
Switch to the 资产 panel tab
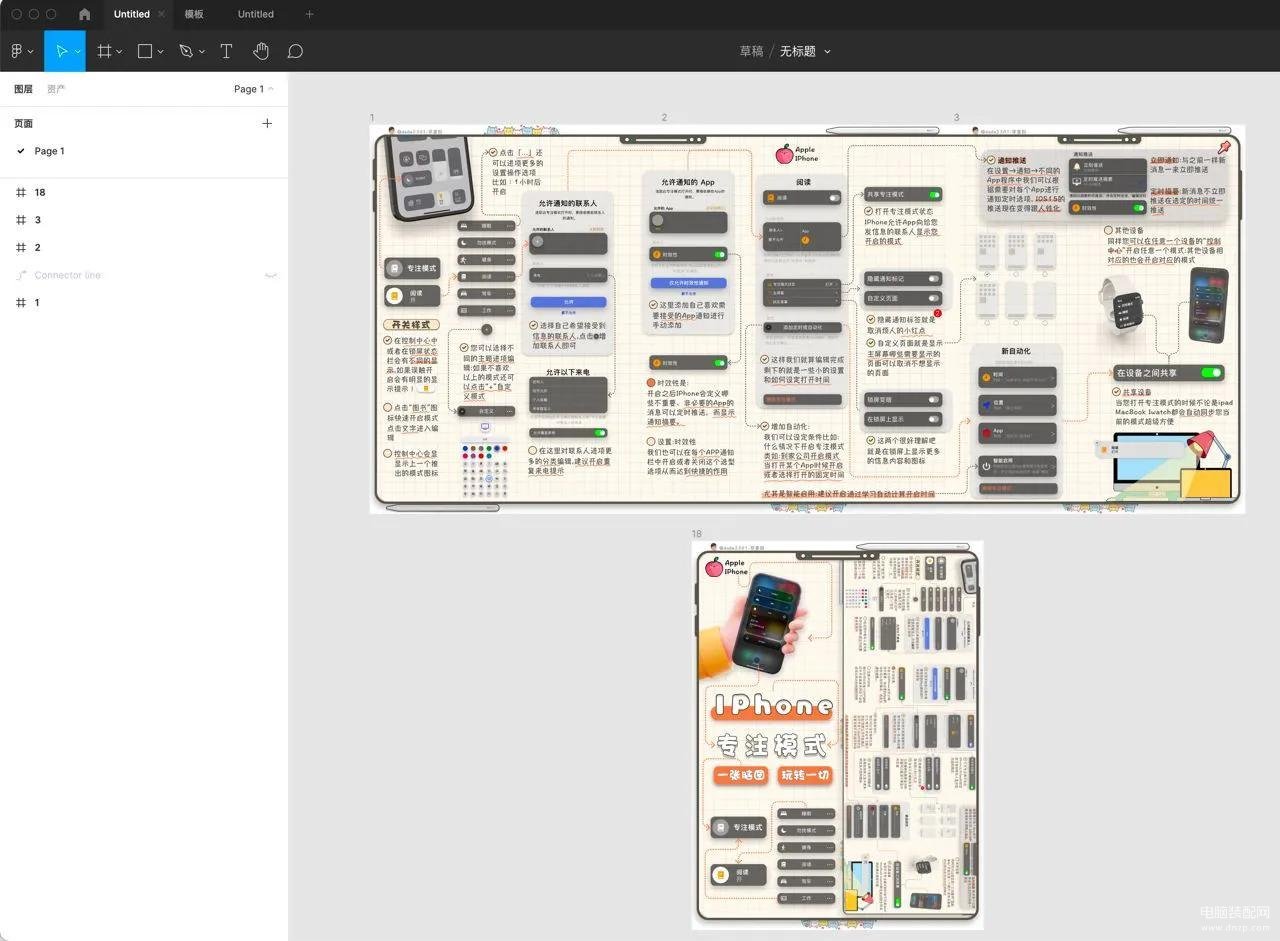pos(56,89)
